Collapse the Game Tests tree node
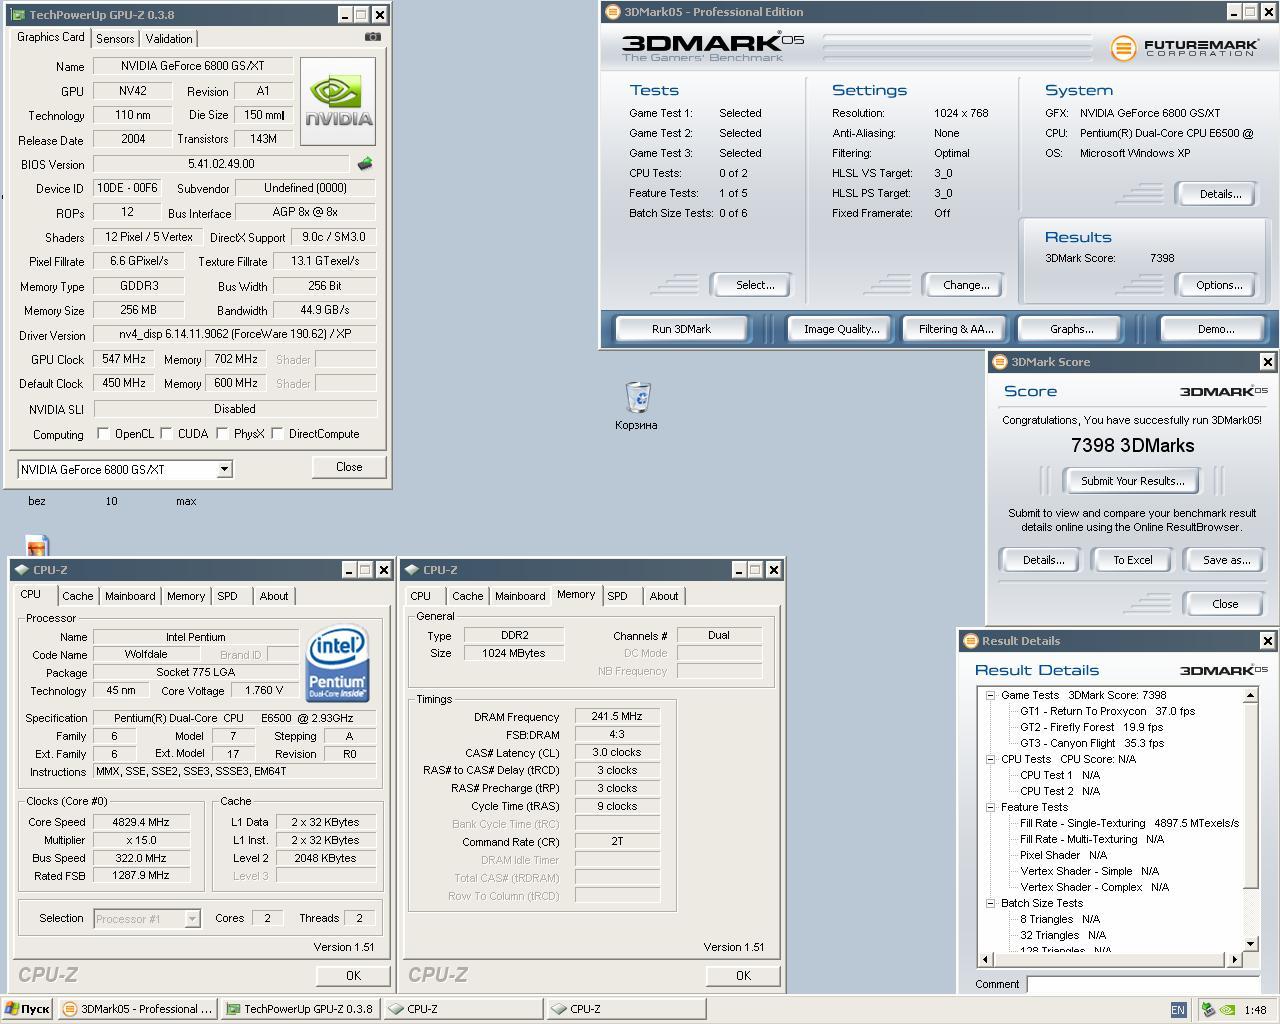 point(990,695)
